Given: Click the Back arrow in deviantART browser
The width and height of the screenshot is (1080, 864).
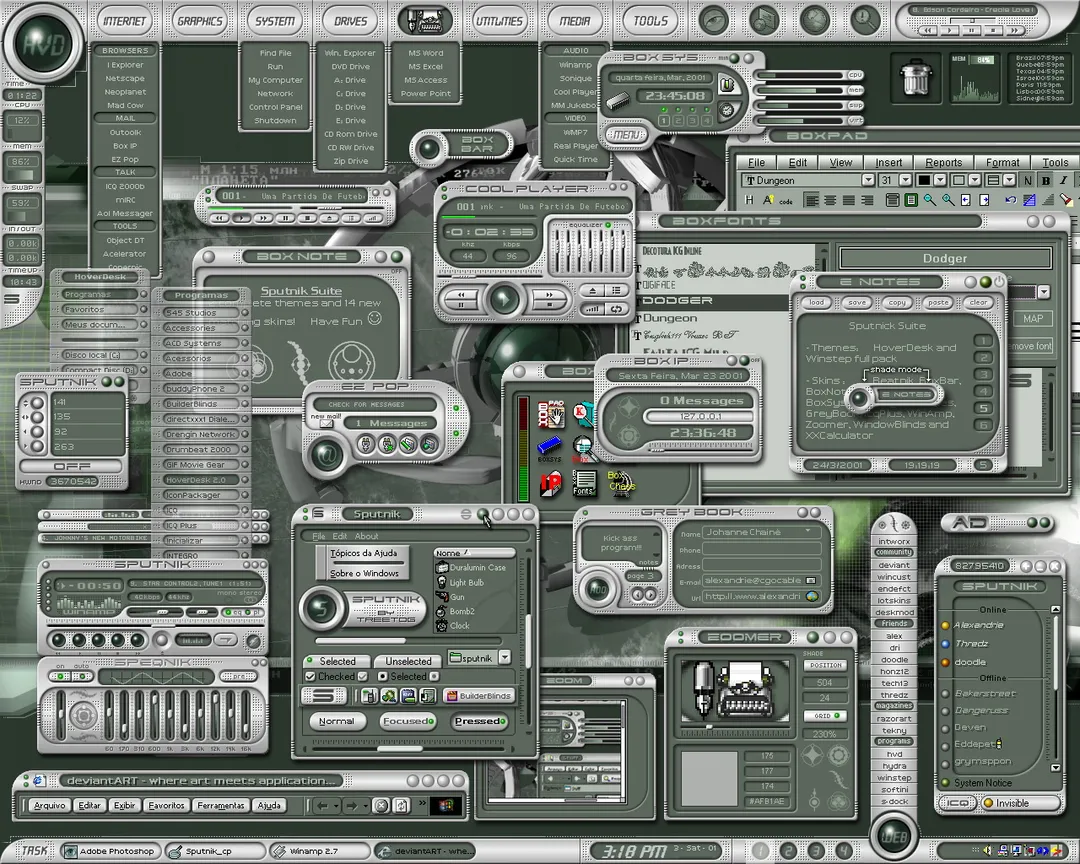Looking at the screenshot, I should (x=321, y=805).
